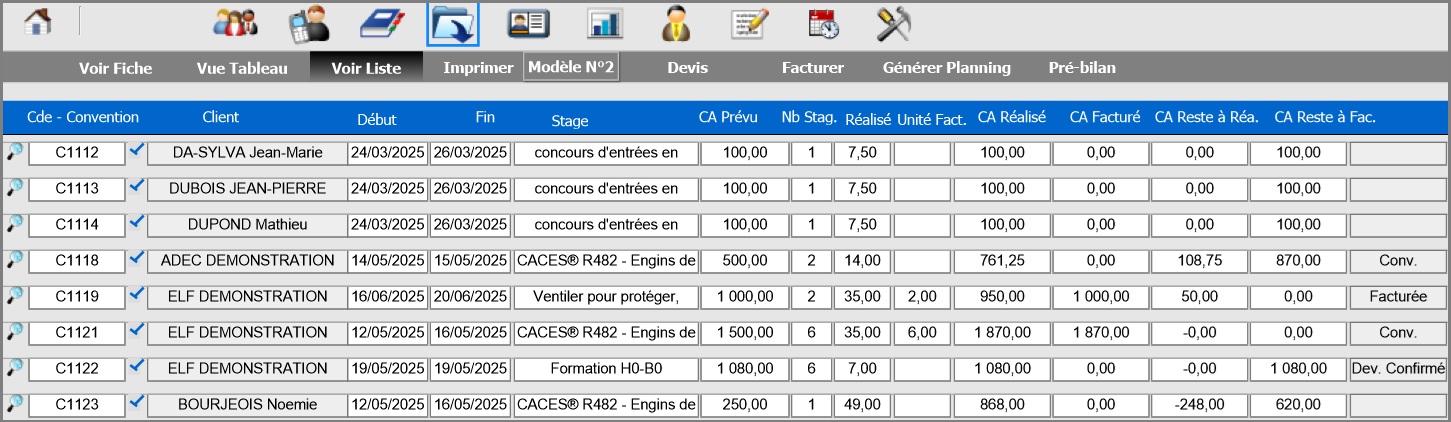Toggle the checkmark on row C1123
1451x422 pixels.
tap(137, 402)
